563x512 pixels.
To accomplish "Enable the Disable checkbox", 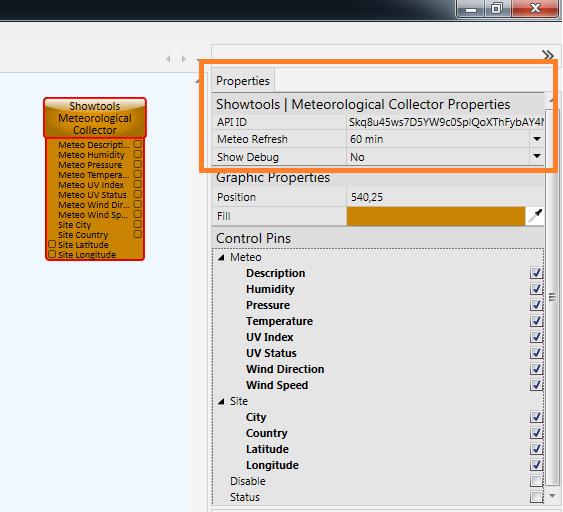I will (536, 481).
